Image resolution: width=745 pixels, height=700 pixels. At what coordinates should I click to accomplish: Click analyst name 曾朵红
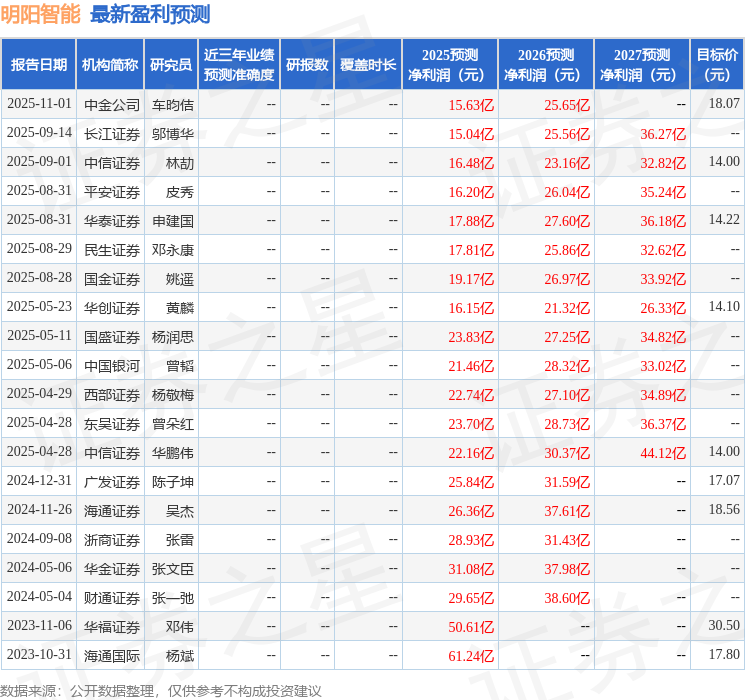tap(173, 424)
